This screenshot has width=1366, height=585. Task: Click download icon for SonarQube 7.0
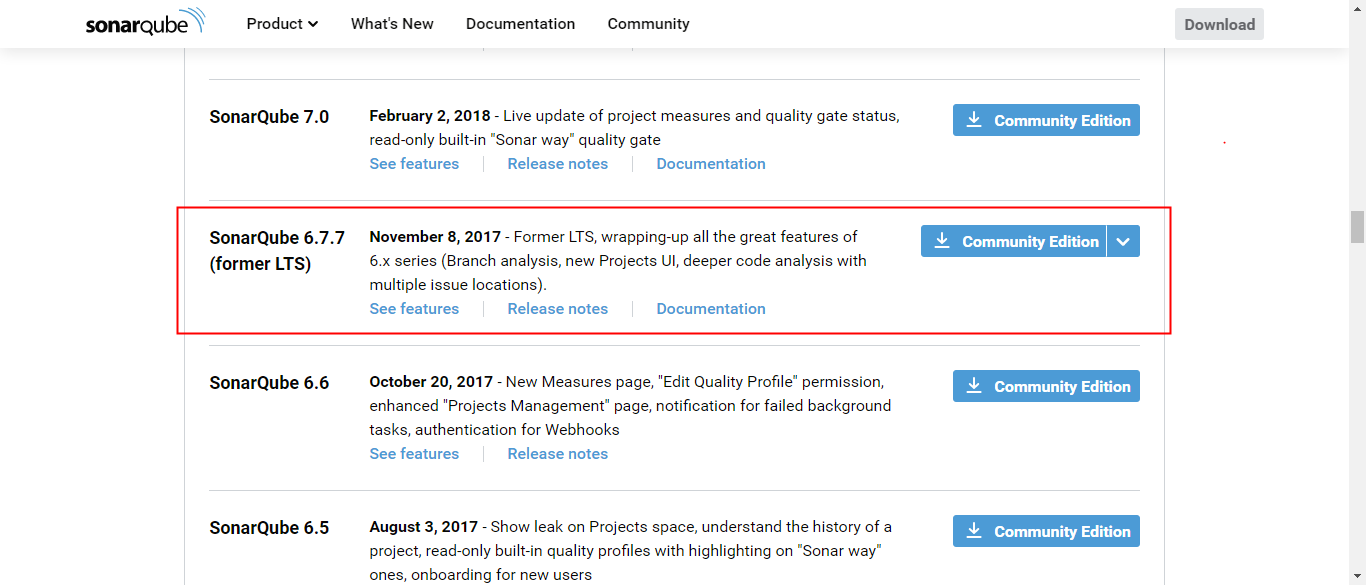(973, 121)
